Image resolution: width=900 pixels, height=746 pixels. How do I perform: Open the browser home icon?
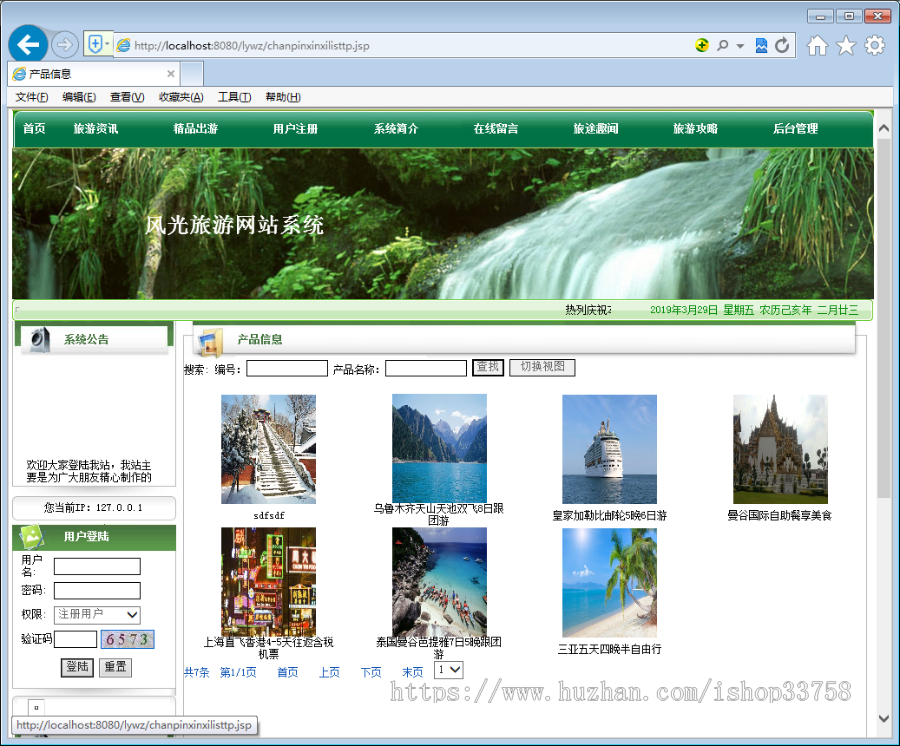click(x=816, y=44)
